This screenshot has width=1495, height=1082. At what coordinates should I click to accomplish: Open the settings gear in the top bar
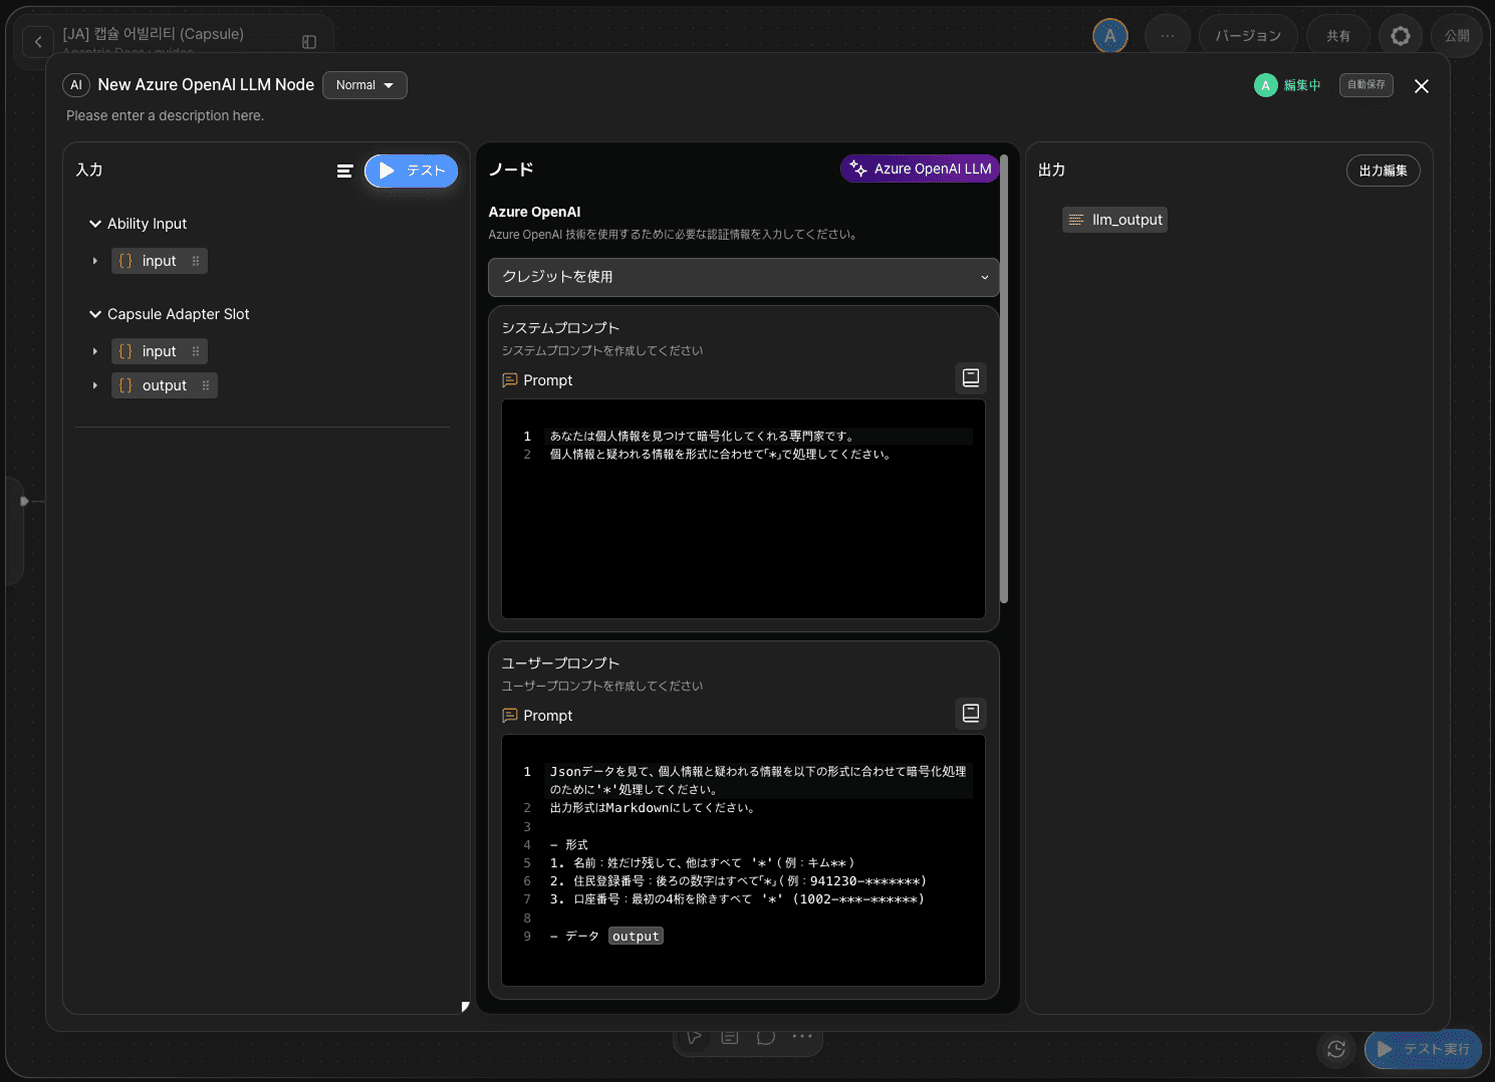tap(1400, 36)
